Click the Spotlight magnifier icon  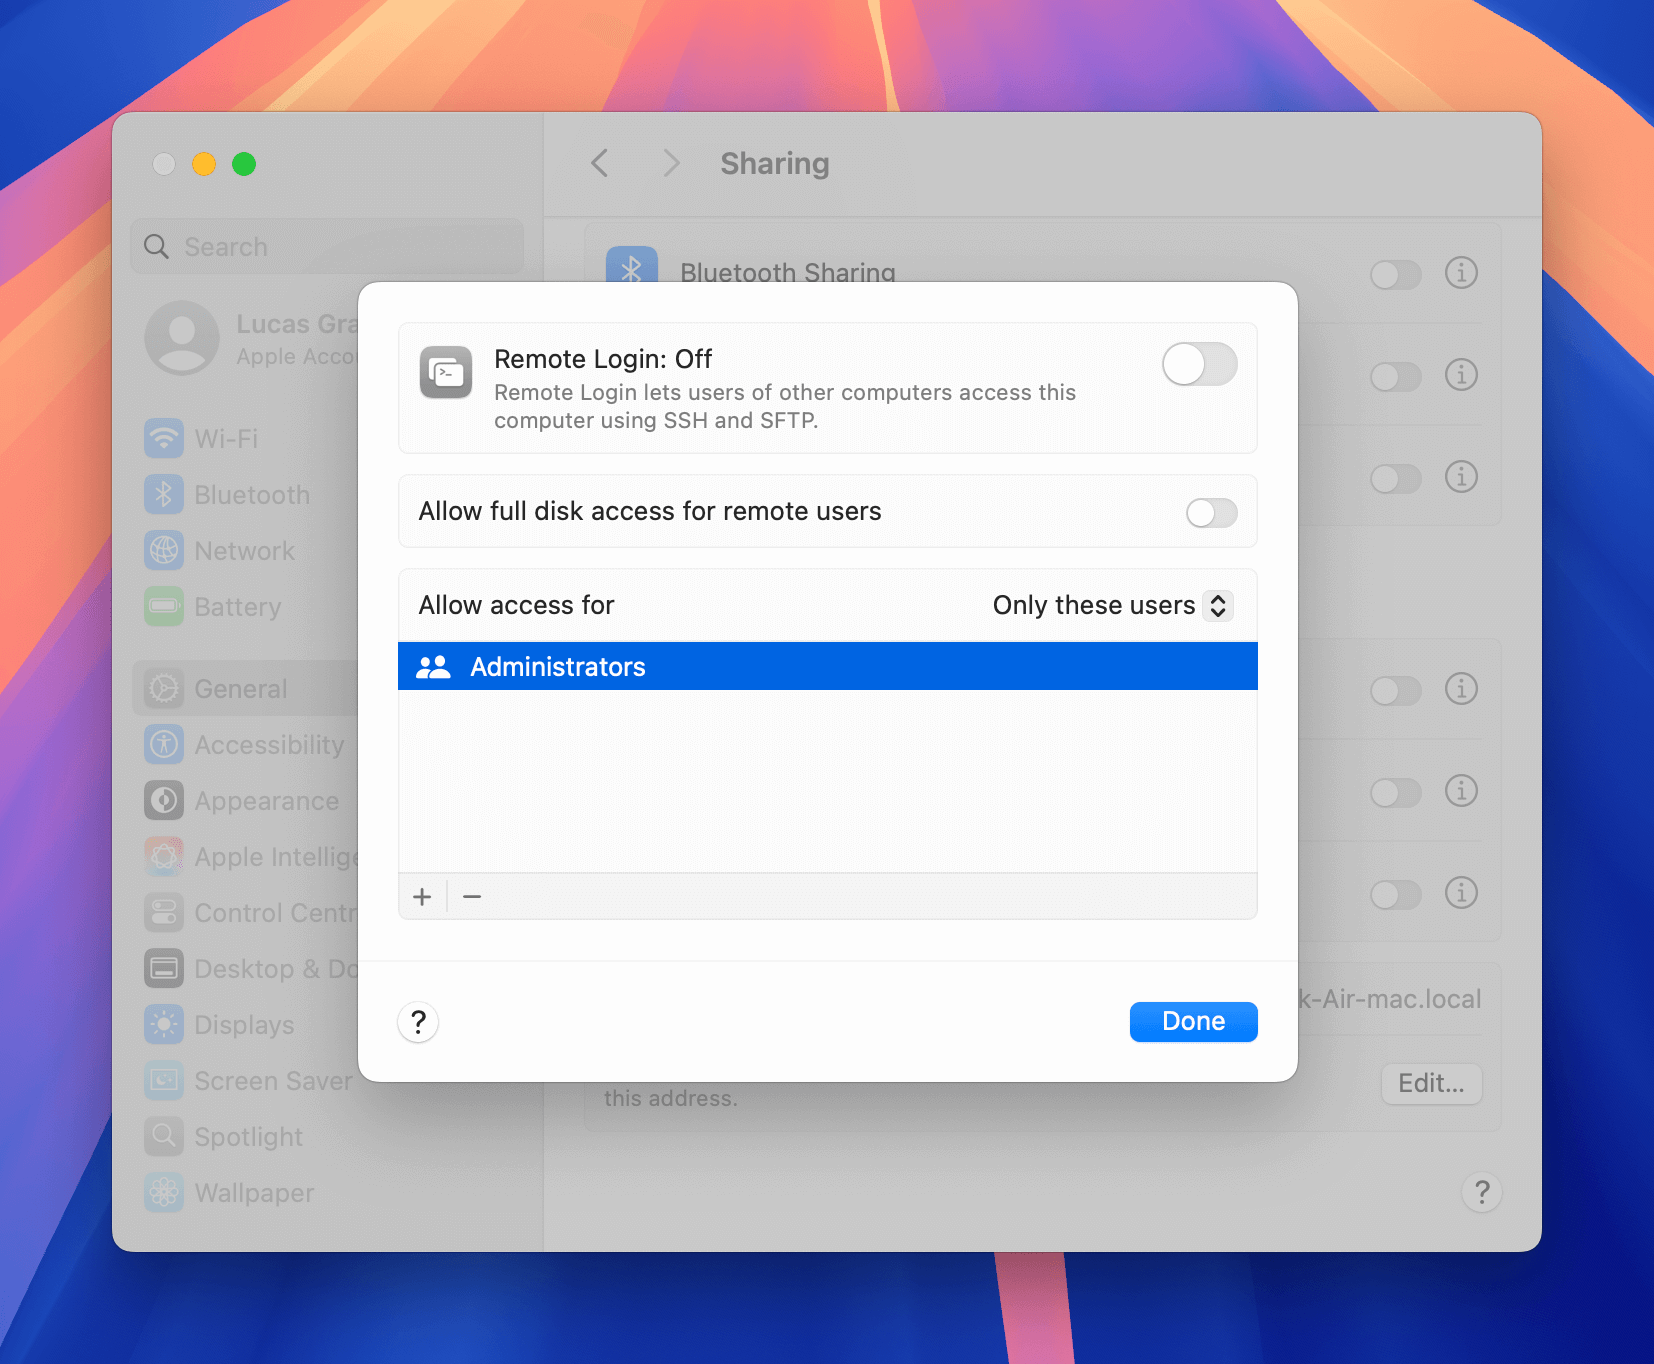(163, 1136)
